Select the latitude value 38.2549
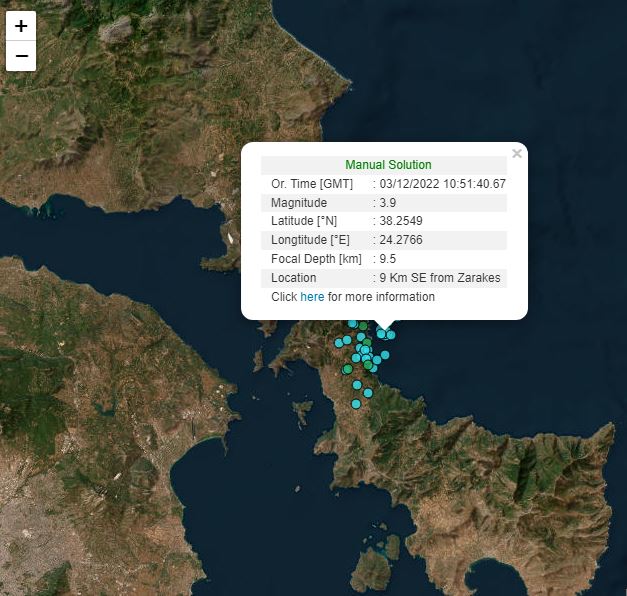 (x=400, y=221)
